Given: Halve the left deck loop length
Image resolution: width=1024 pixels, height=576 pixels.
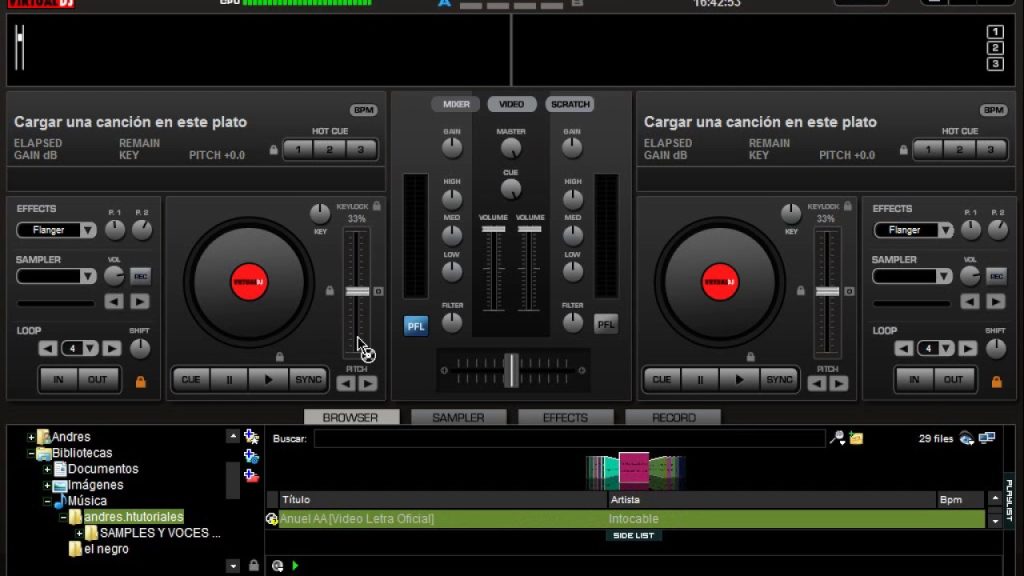Looking at the screenshot, I should (47, 349).
